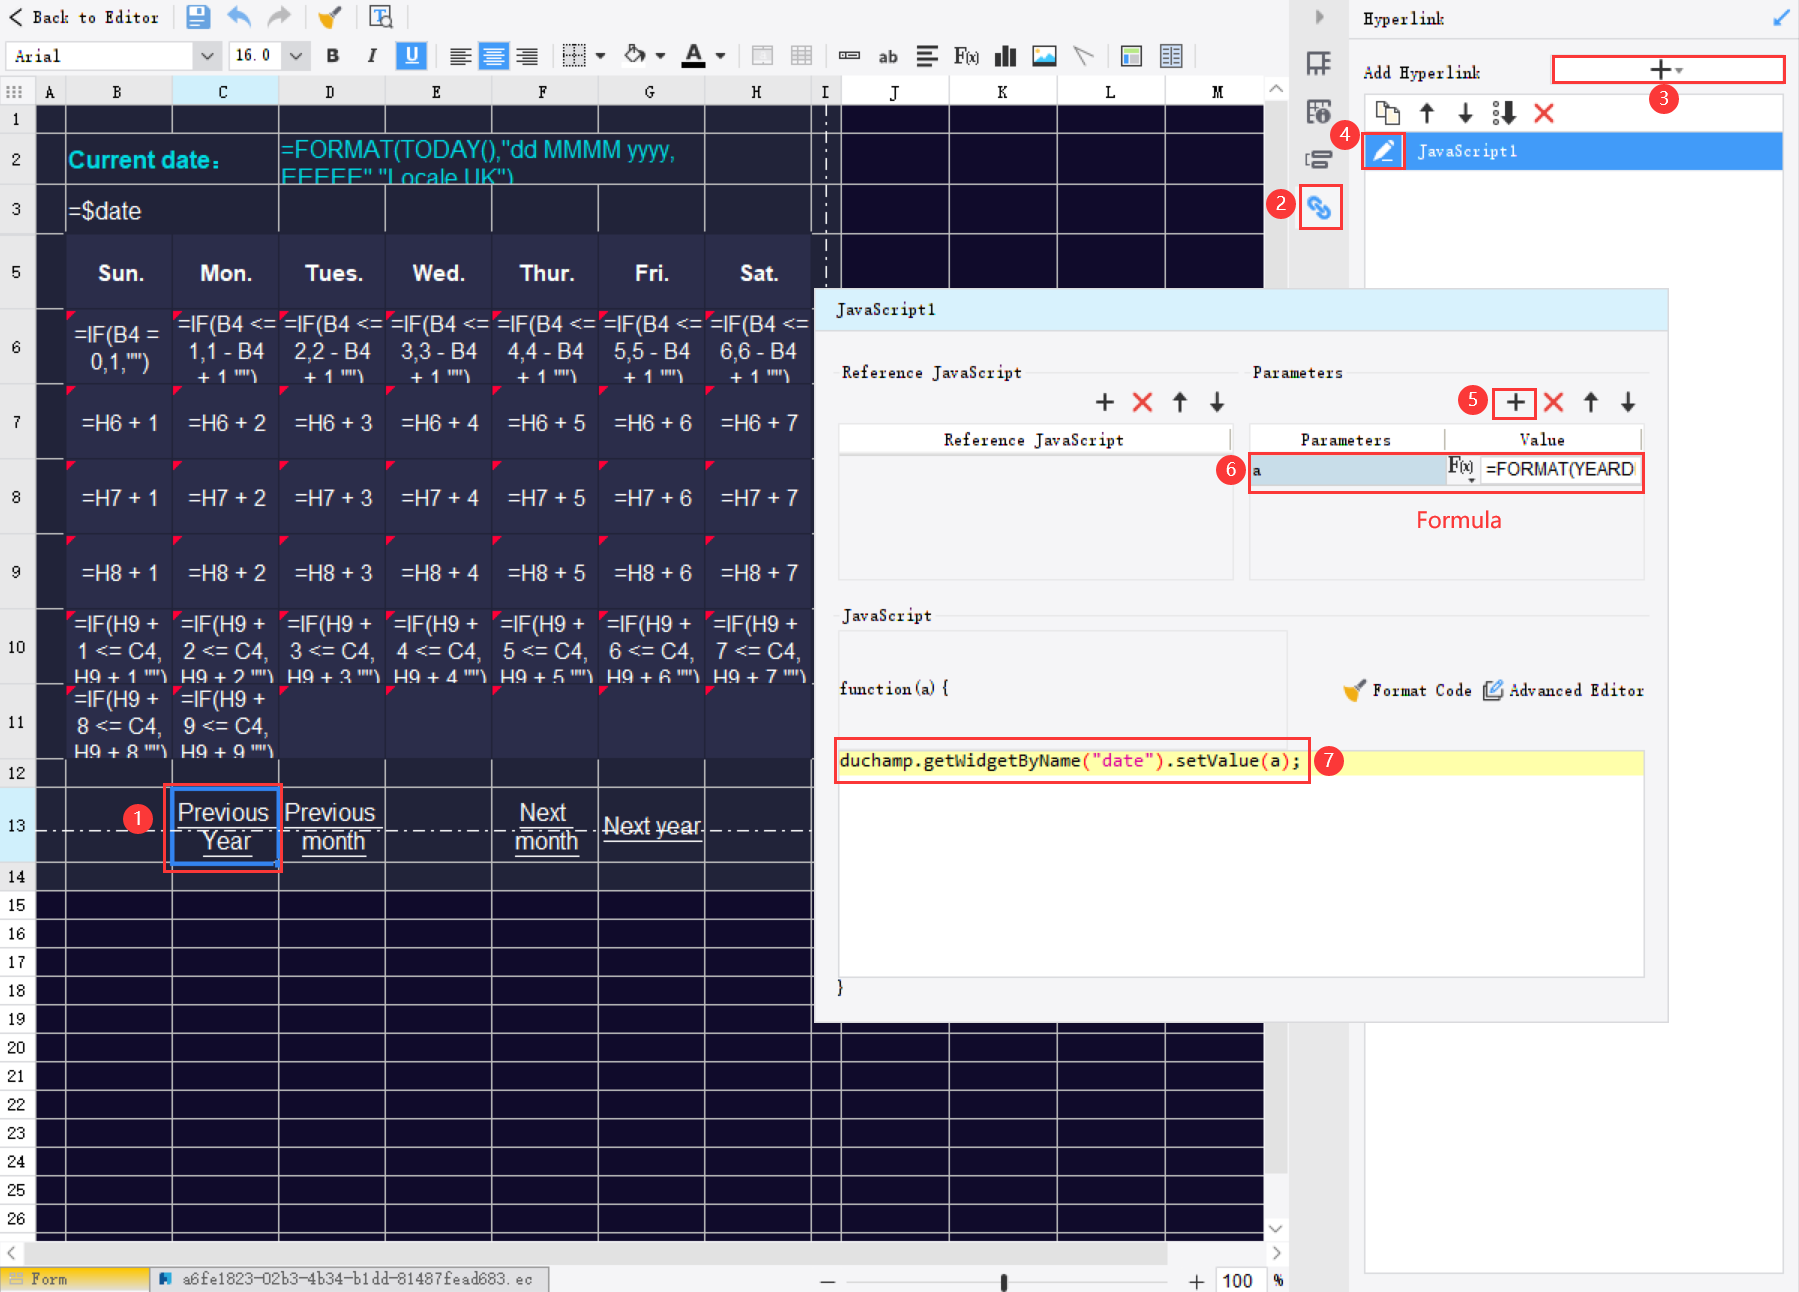The image size is (1799, 1292).
Task: Open the font color dropdown arrow
Action: [x=720, y=56]
